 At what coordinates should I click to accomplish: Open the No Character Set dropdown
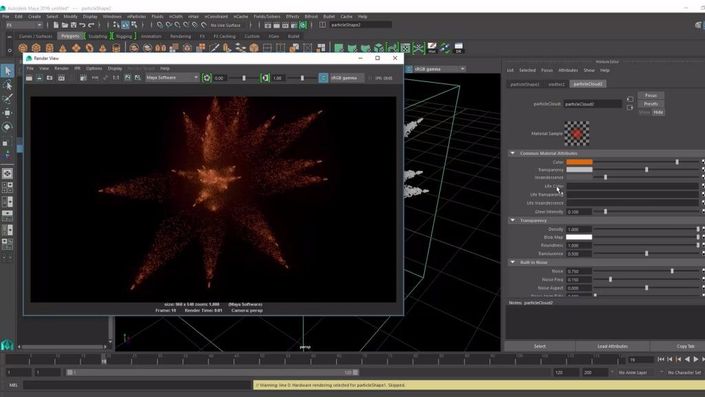coord(683,373)
